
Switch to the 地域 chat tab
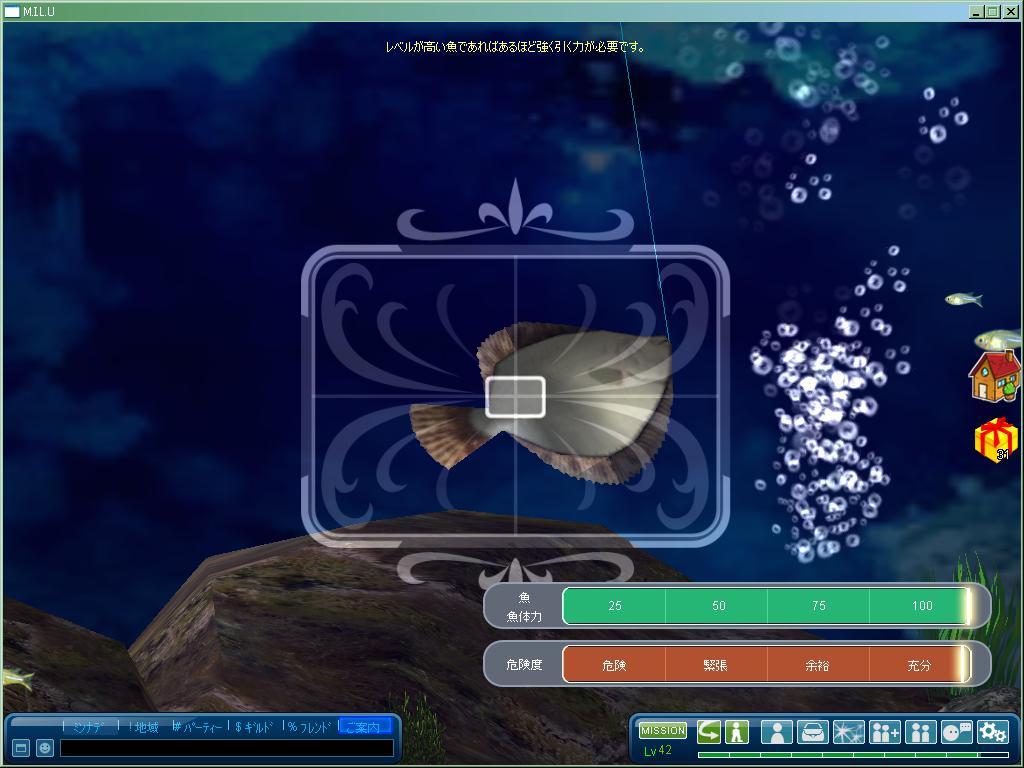pos(144,727)
